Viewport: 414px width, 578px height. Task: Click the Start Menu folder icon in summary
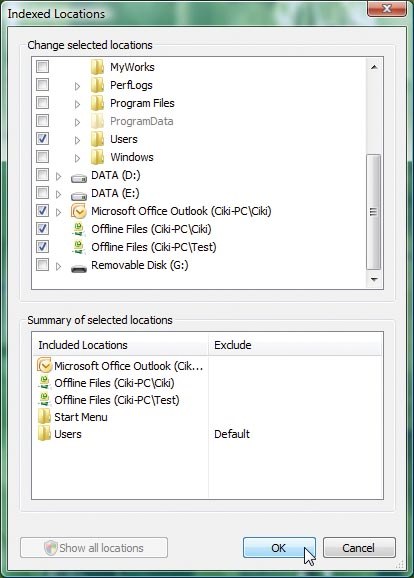click(44, 417)
